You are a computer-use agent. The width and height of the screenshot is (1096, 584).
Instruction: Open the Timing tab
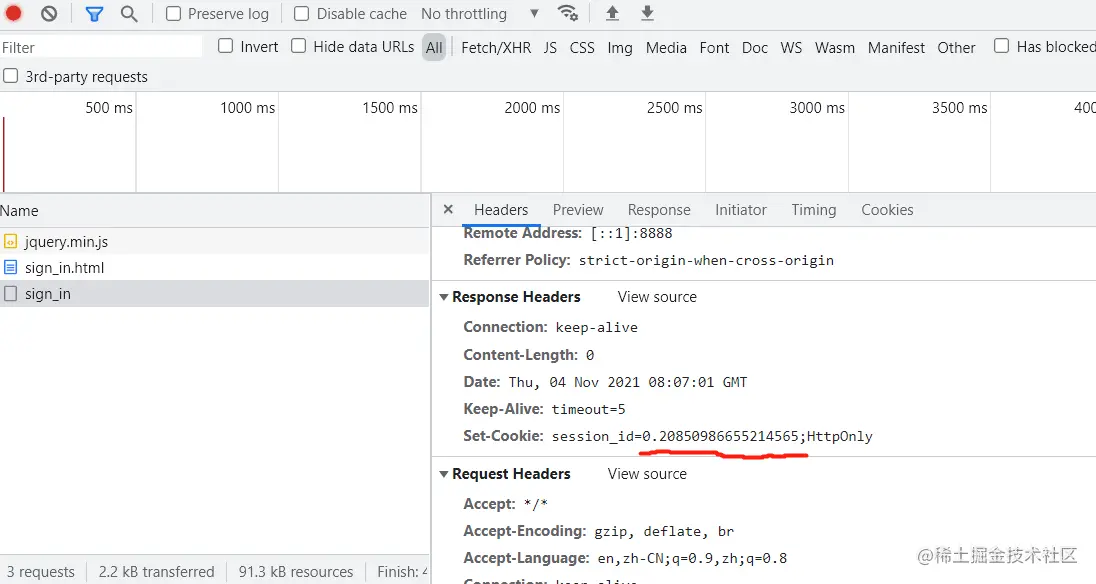(814, 210)
